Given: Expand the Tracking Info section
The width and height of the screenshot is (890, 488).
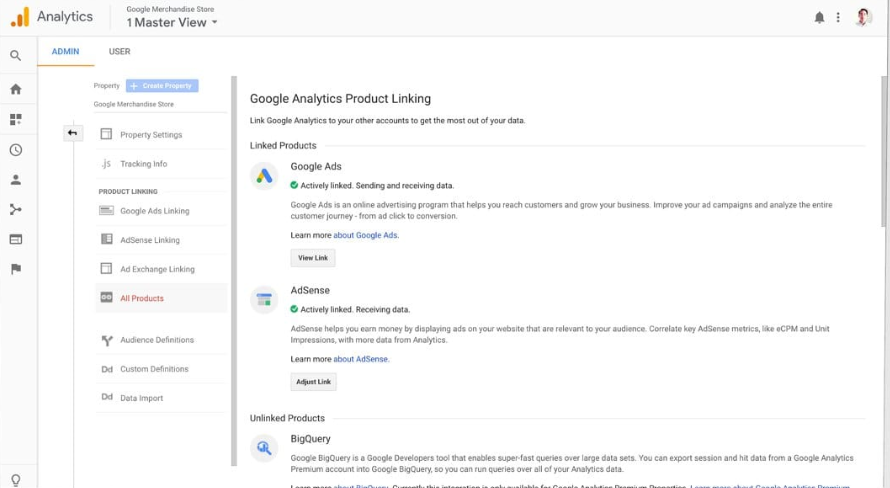Looking at the screenshot, I should tap(143, 164).
